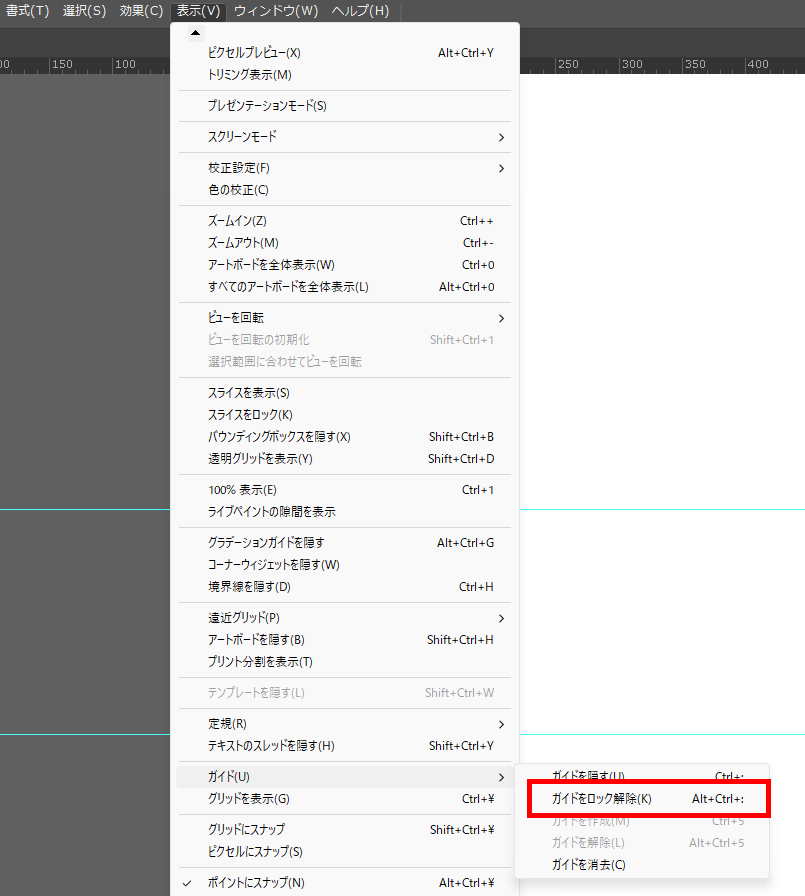Open the ウィンドウ menu
This screenshot has width=805, height=896.
coord(276,11)
